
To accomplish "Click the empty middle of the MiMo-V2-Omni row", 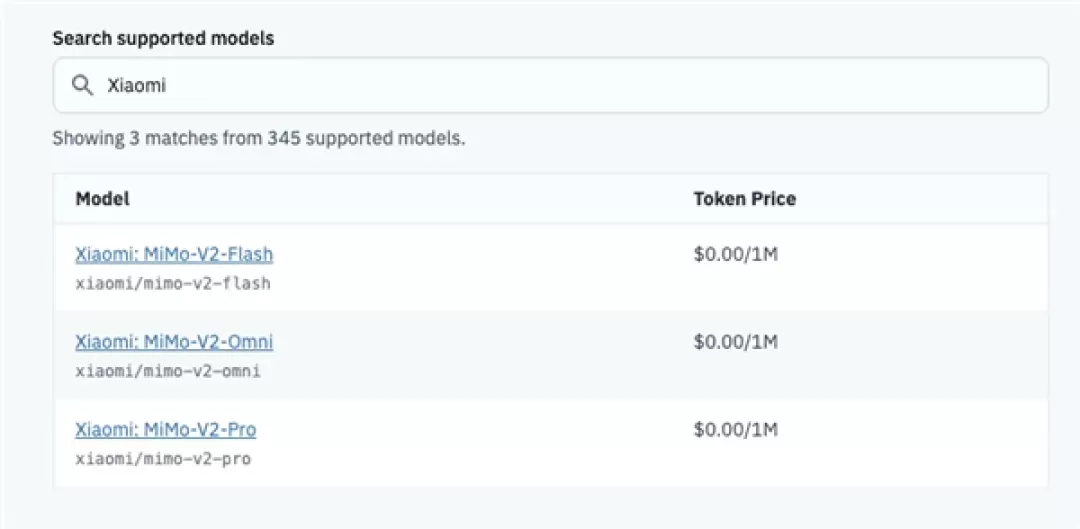I will pyautogui.click(x=482, y=355).
